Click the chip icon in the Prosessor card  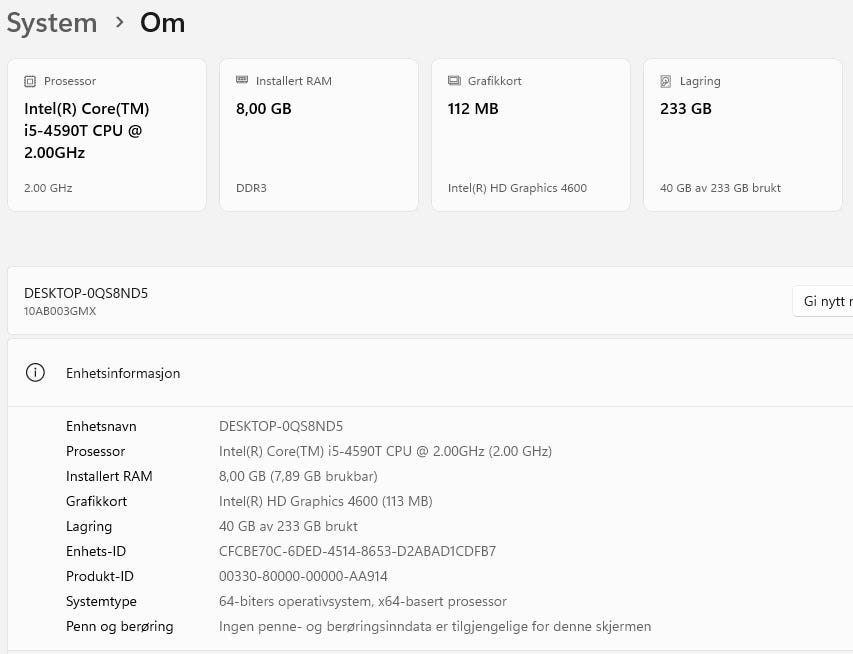(x=30, y=82)
